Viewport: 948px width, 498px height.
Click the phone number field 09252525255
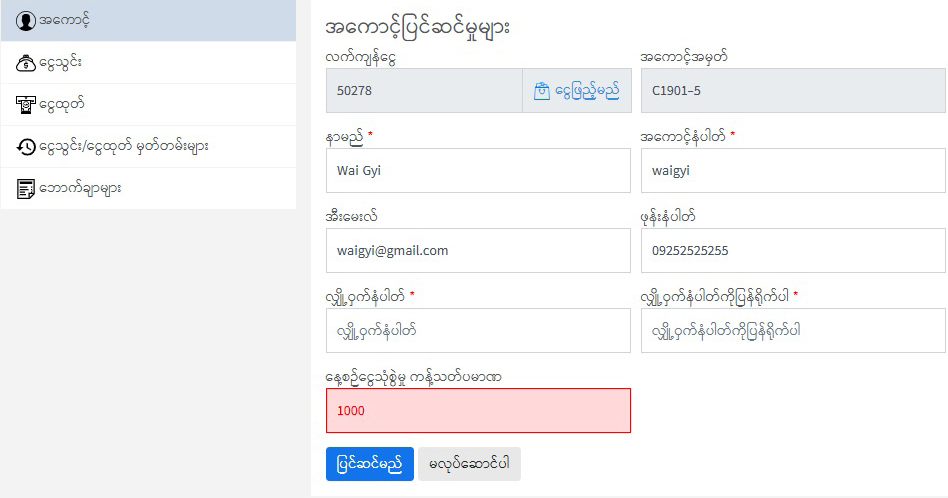click(792, 251)
